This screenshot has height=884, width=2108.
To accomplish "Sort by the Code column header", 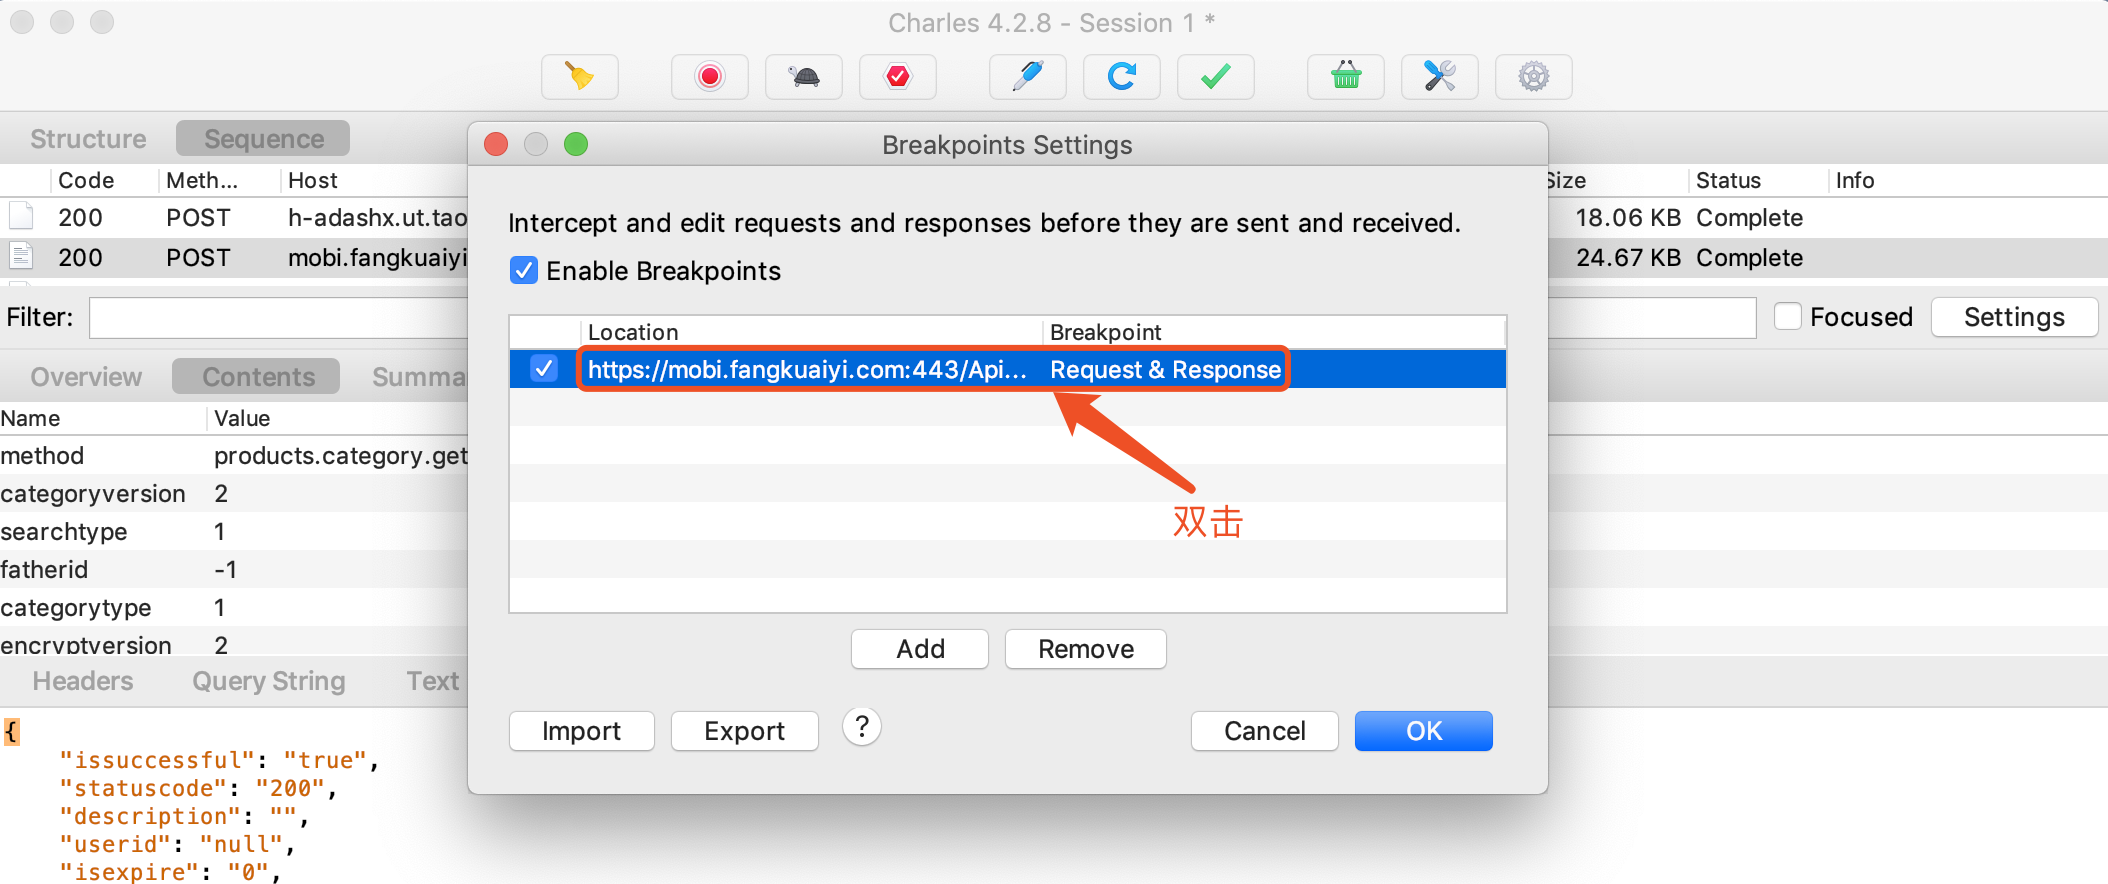I will [x=104, y=180].
